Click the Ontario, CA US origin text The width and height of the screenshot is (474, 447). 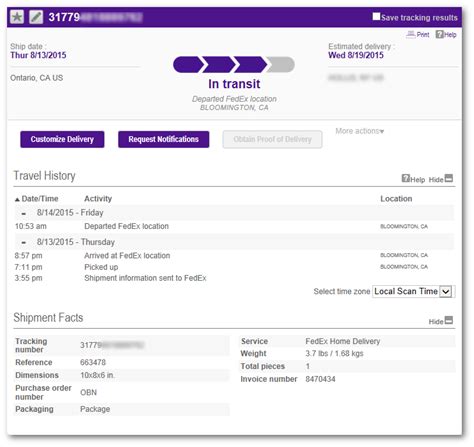(36, 78)
